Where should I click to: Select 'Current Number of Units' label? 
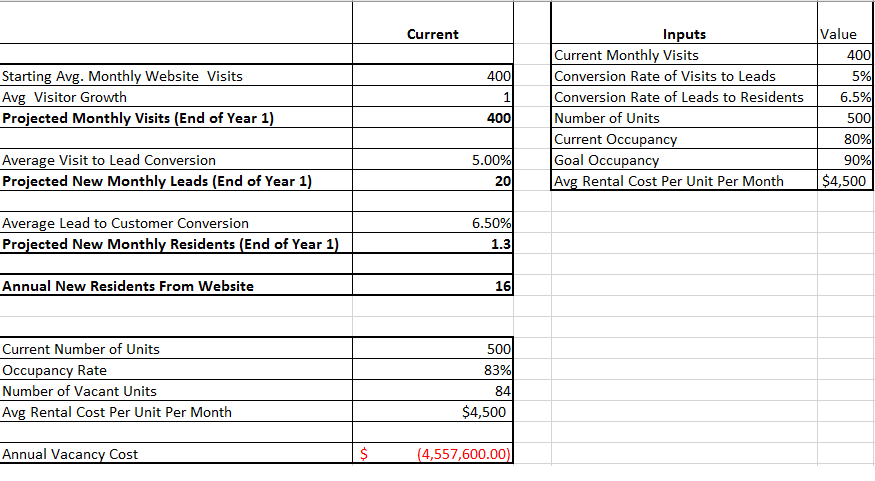point(81,349)
